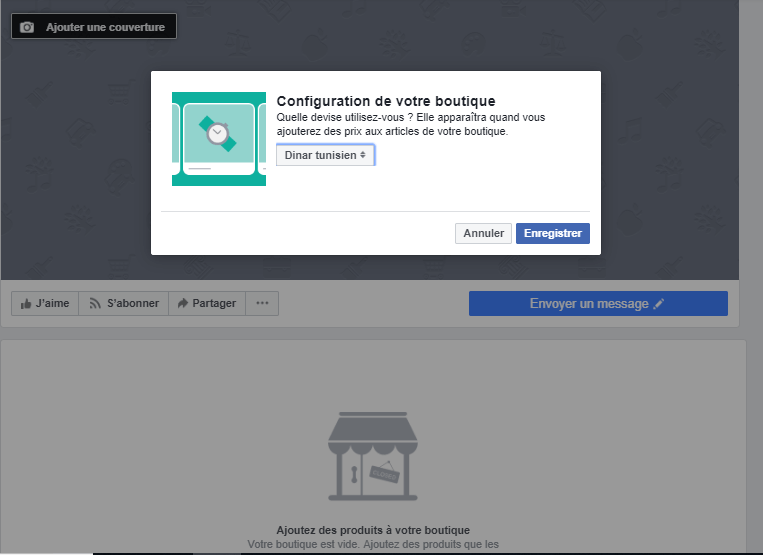Click the closed store icon
This screenshot has height=555, width=763.
tap(373, 456)
